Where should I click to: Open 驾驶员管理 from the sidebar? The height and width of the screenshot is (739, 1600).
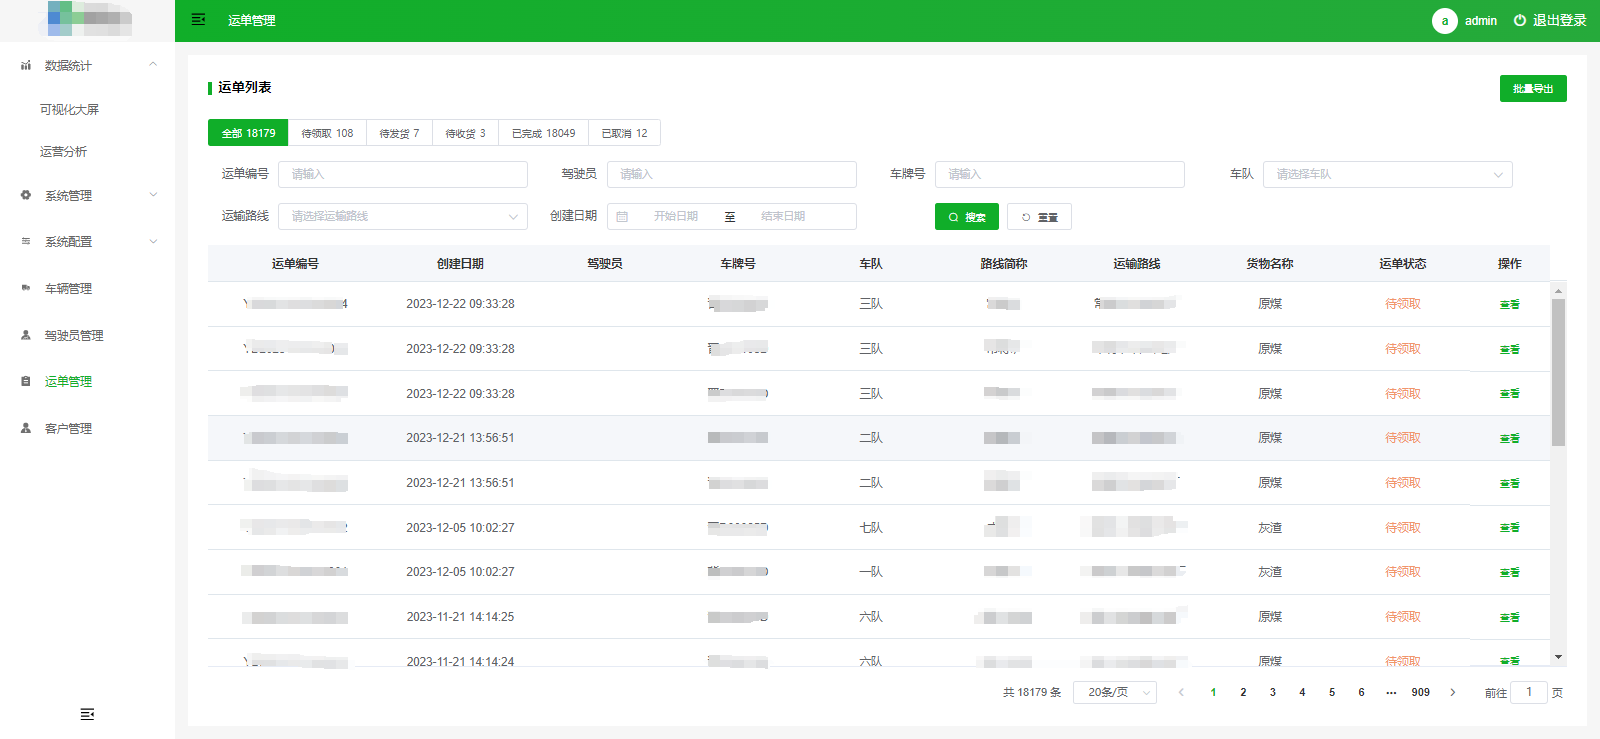[74, 335]
